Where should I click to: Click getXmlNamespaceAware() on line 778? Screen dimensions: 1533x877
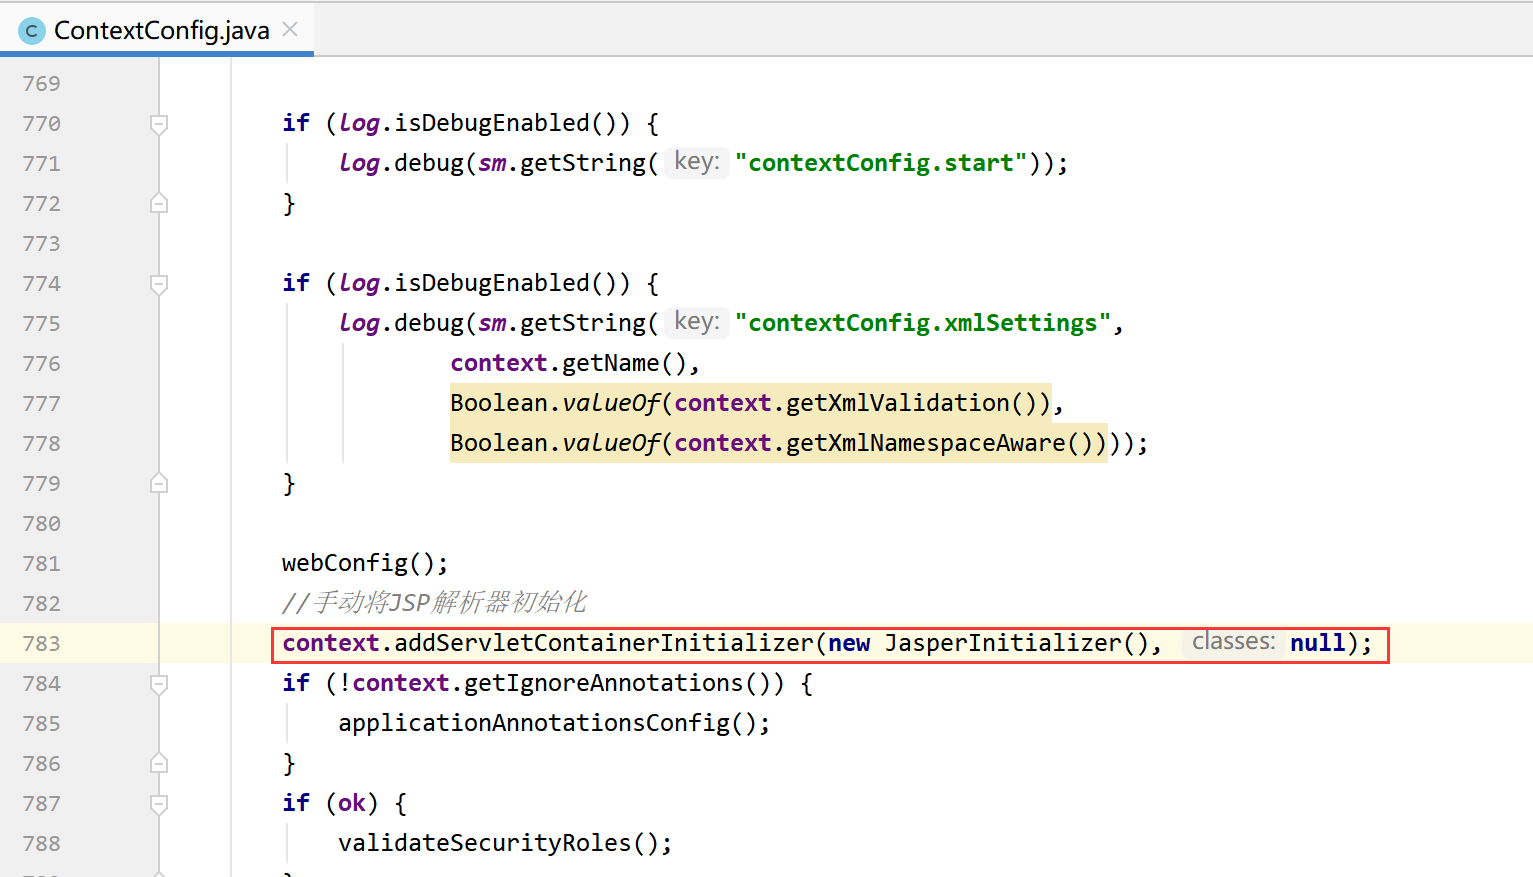point(939,443)
